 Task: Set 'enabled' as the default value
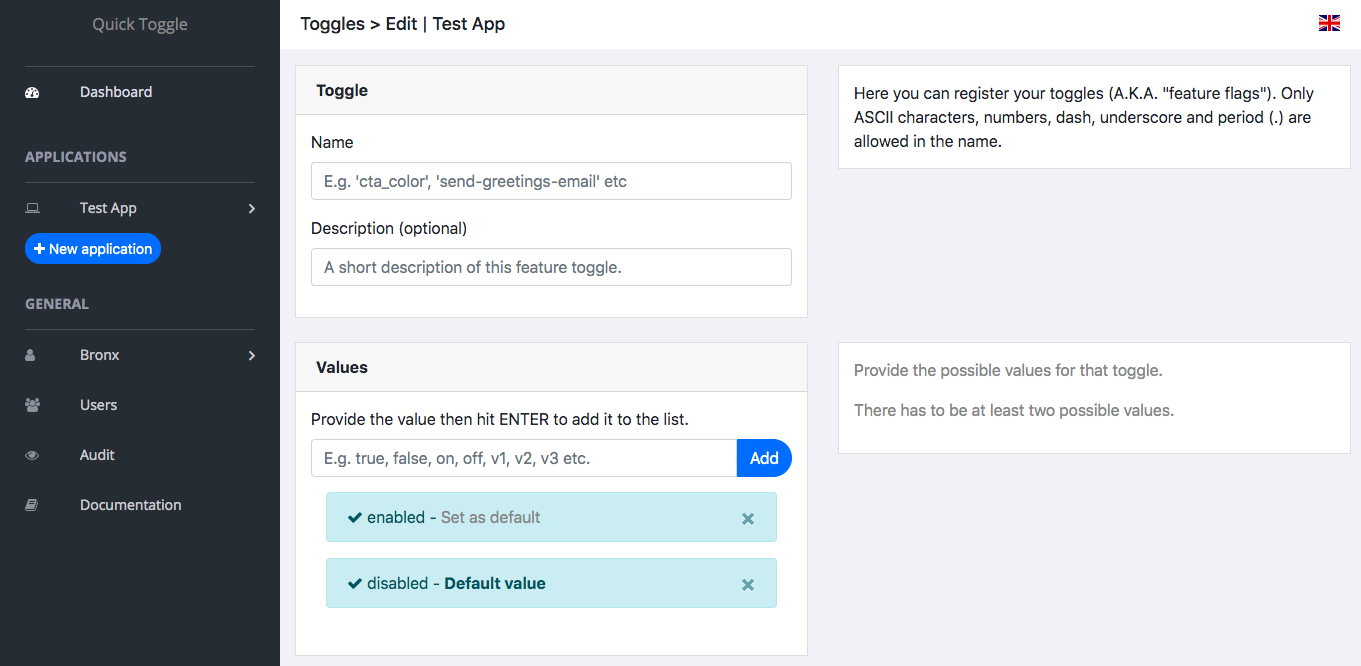tap(490, 517)
